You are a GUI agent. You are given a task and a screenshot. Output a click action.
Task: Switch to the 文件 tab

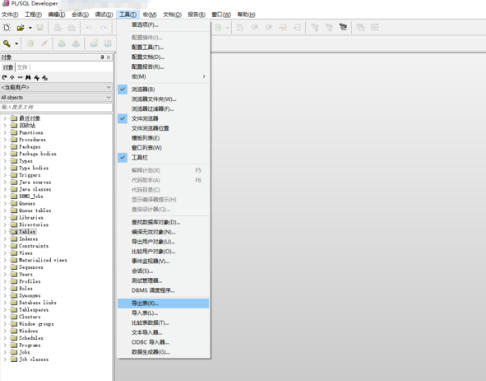pos(22,67)
